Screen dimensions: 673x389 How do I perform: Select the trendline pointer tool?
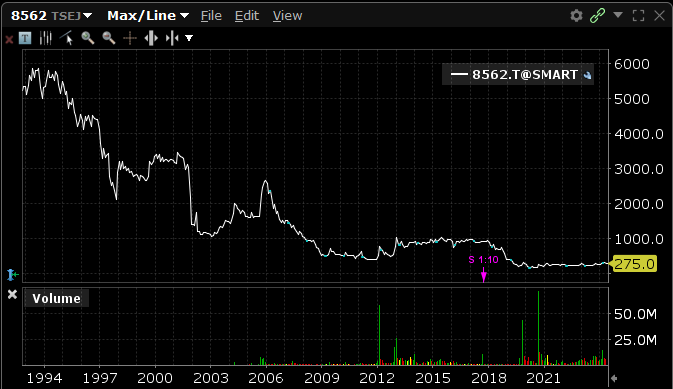[x=67, y=39]
